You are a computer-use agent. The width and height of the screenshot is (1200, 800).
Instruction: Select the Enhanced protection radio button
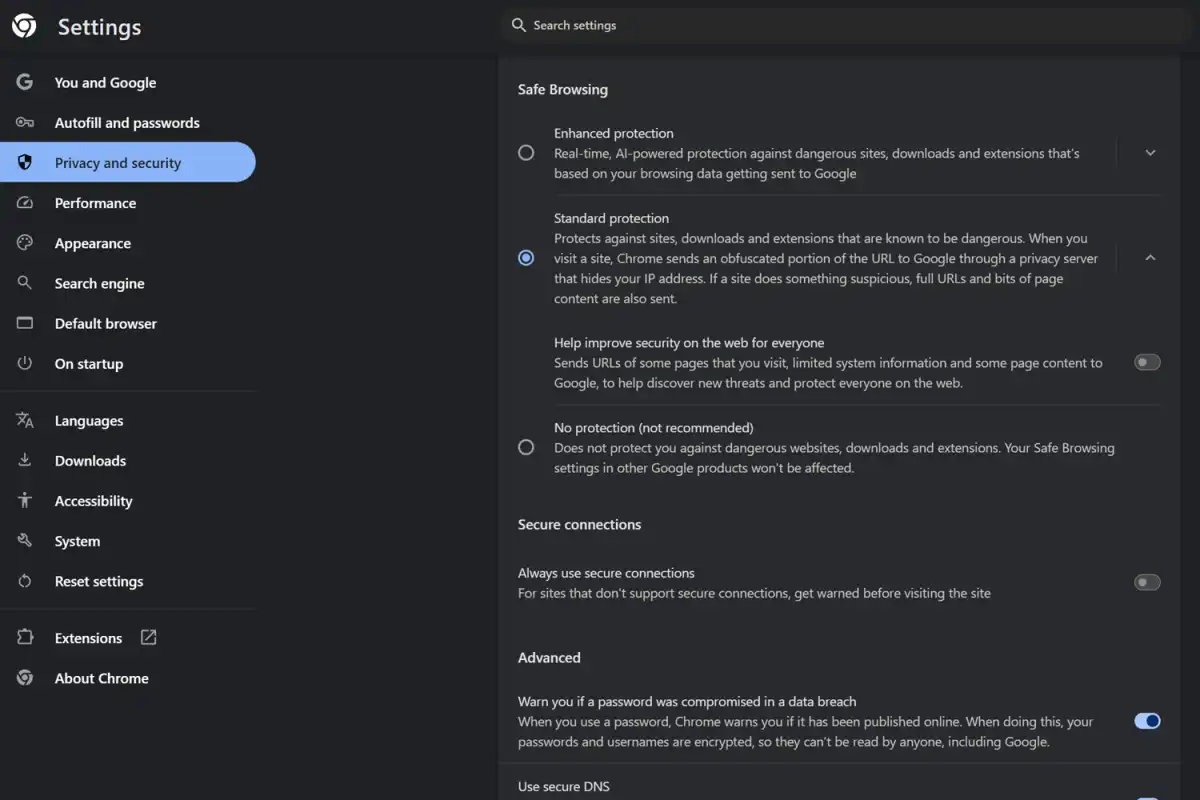[x=526, y=152]
